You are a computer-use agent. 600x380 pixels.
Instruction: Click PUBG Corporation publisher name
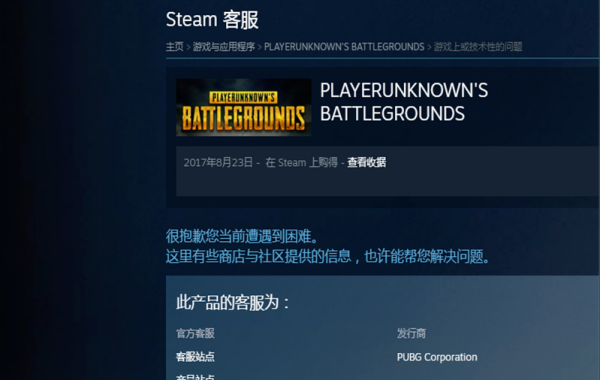coord(437,357)
